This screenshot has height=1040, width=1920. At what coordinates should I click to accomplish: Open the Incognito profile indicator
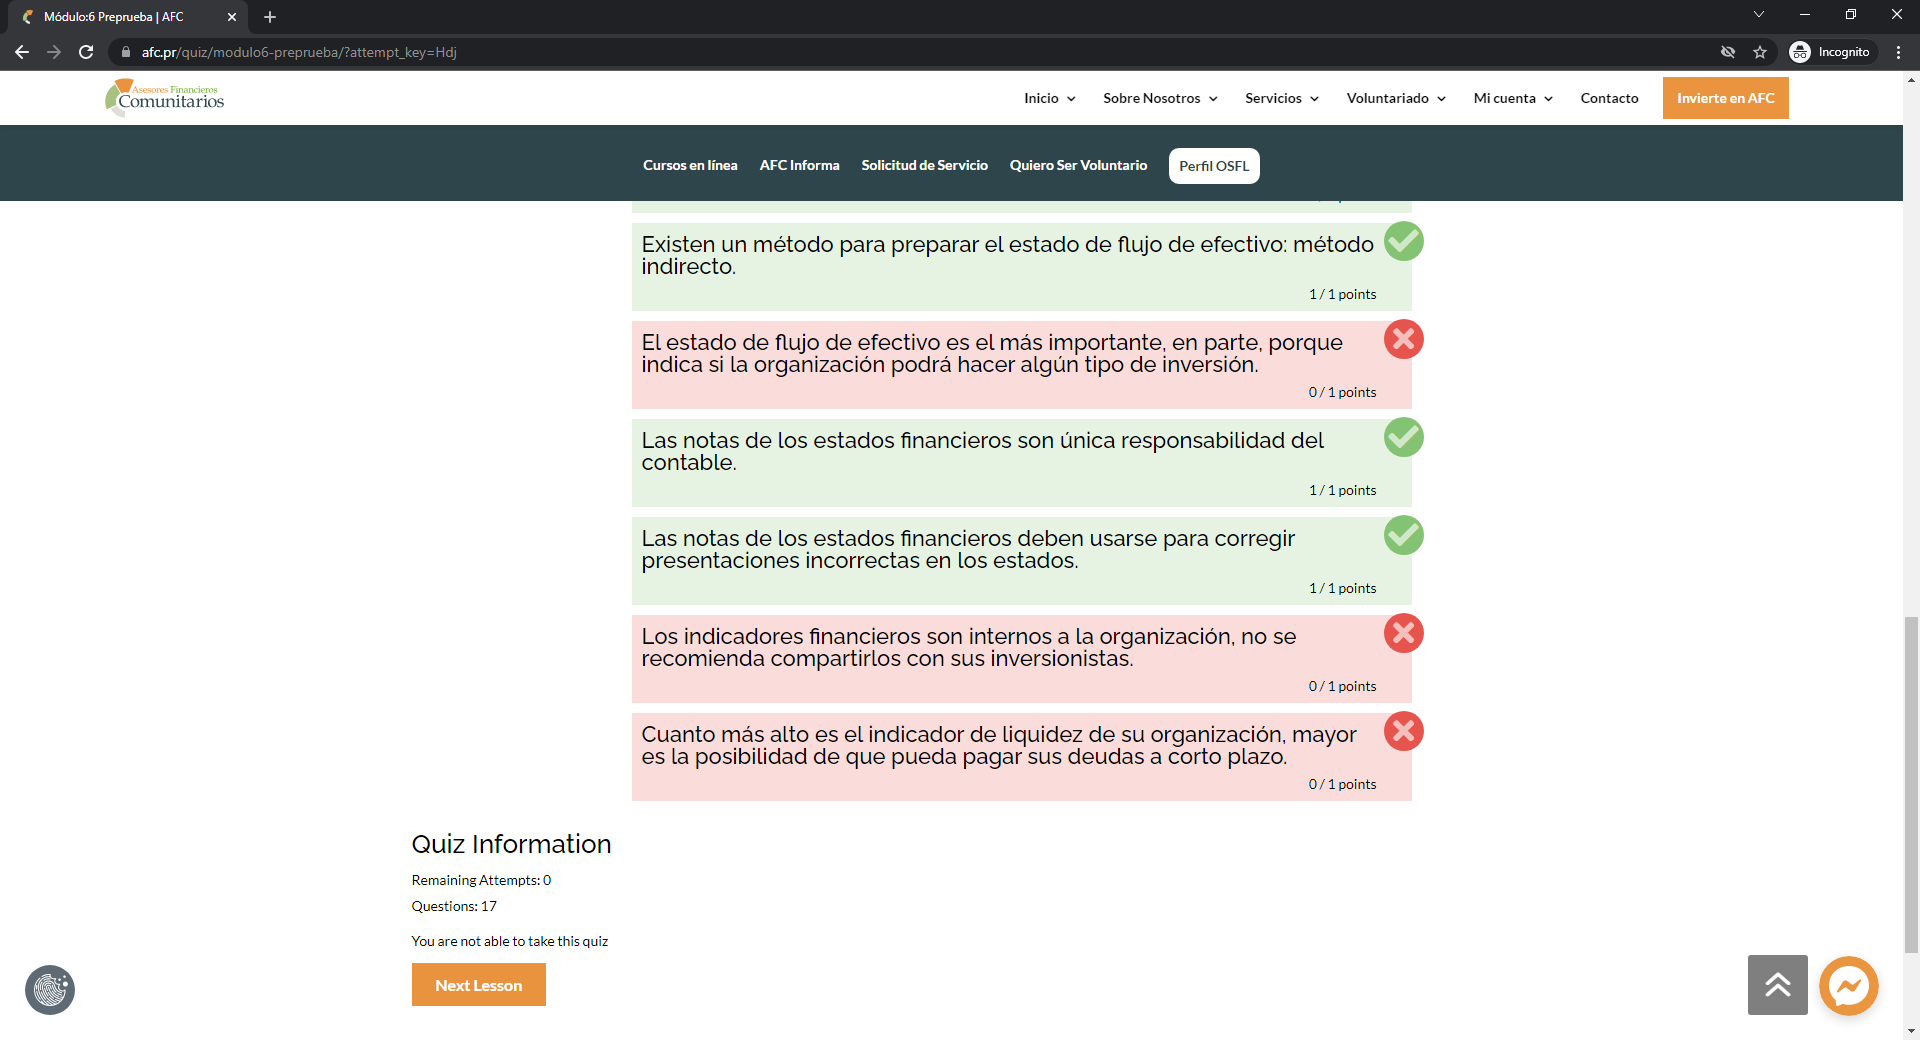coord(1831,52)
